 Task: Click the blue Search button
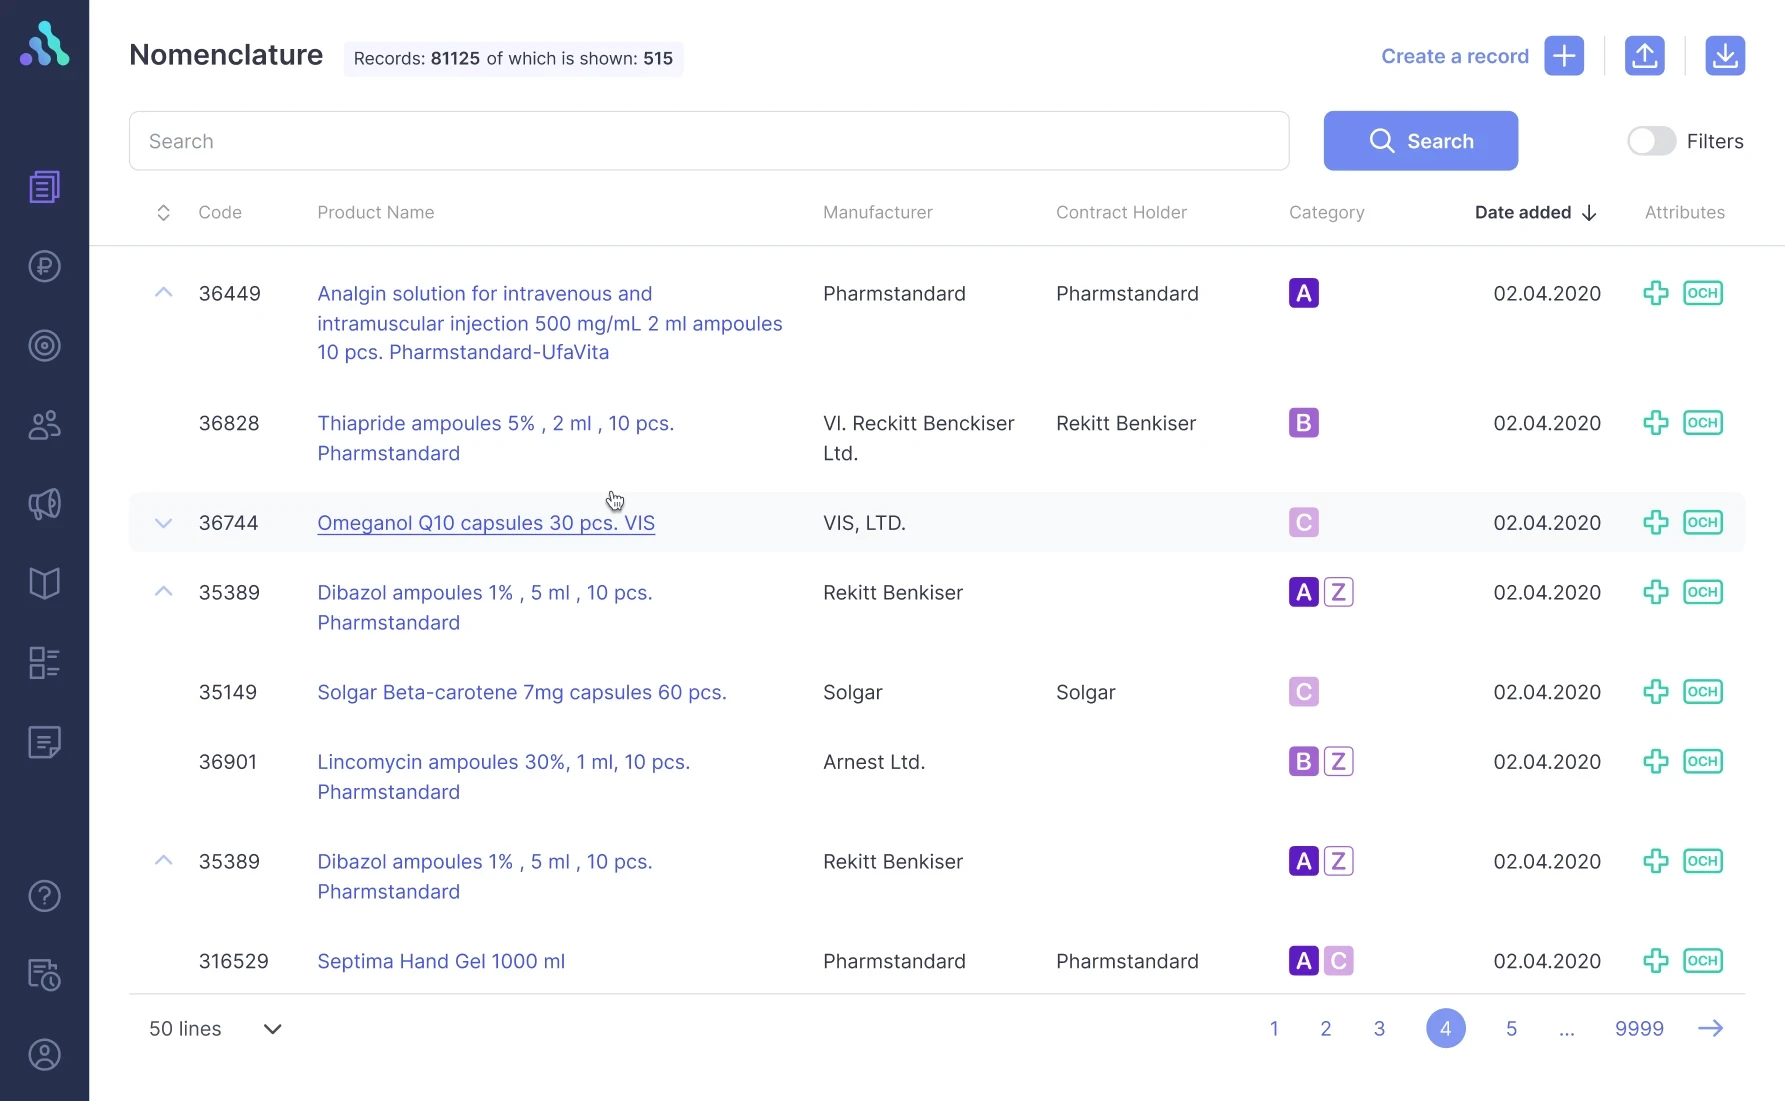1420,141
